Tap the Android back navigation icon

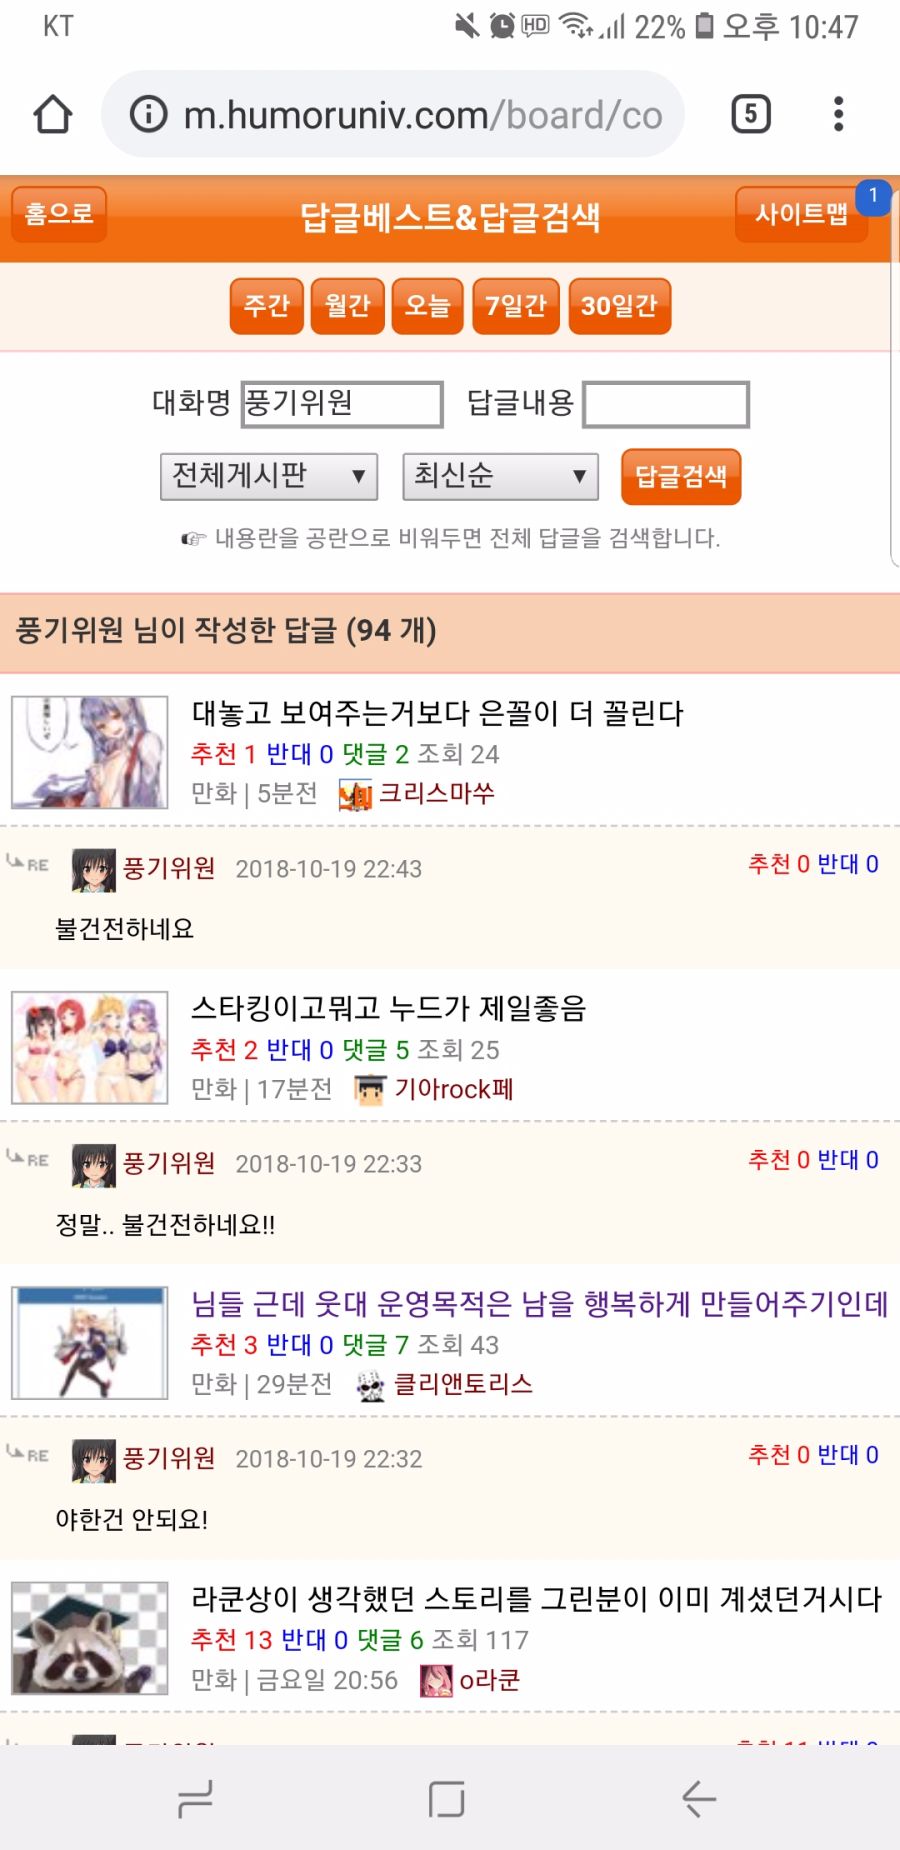tap(698, 1799)
